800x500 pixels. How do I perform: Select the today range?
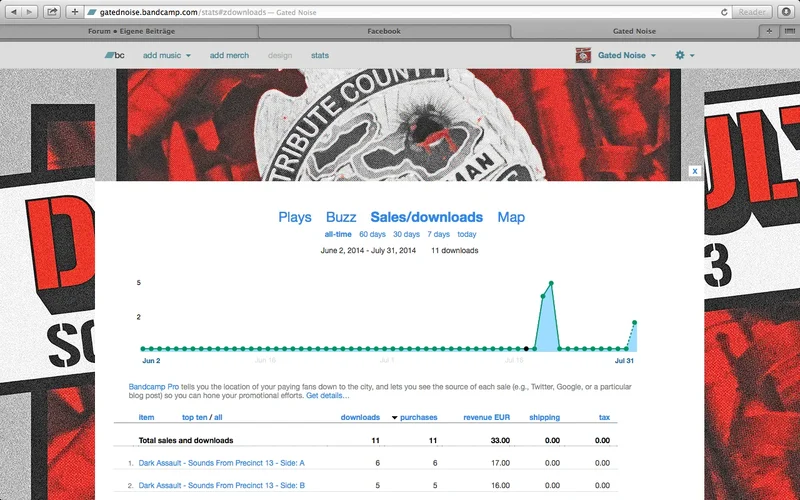click(x=466, y=234)
